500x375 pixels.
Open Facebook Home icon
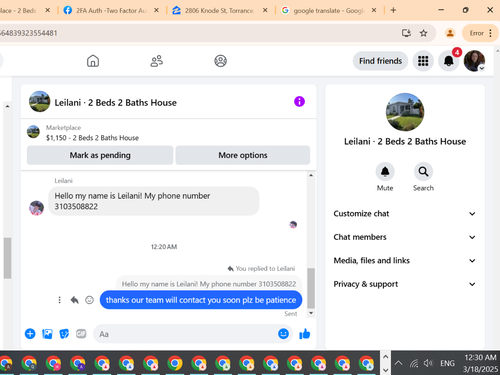[x=93, y=61]
